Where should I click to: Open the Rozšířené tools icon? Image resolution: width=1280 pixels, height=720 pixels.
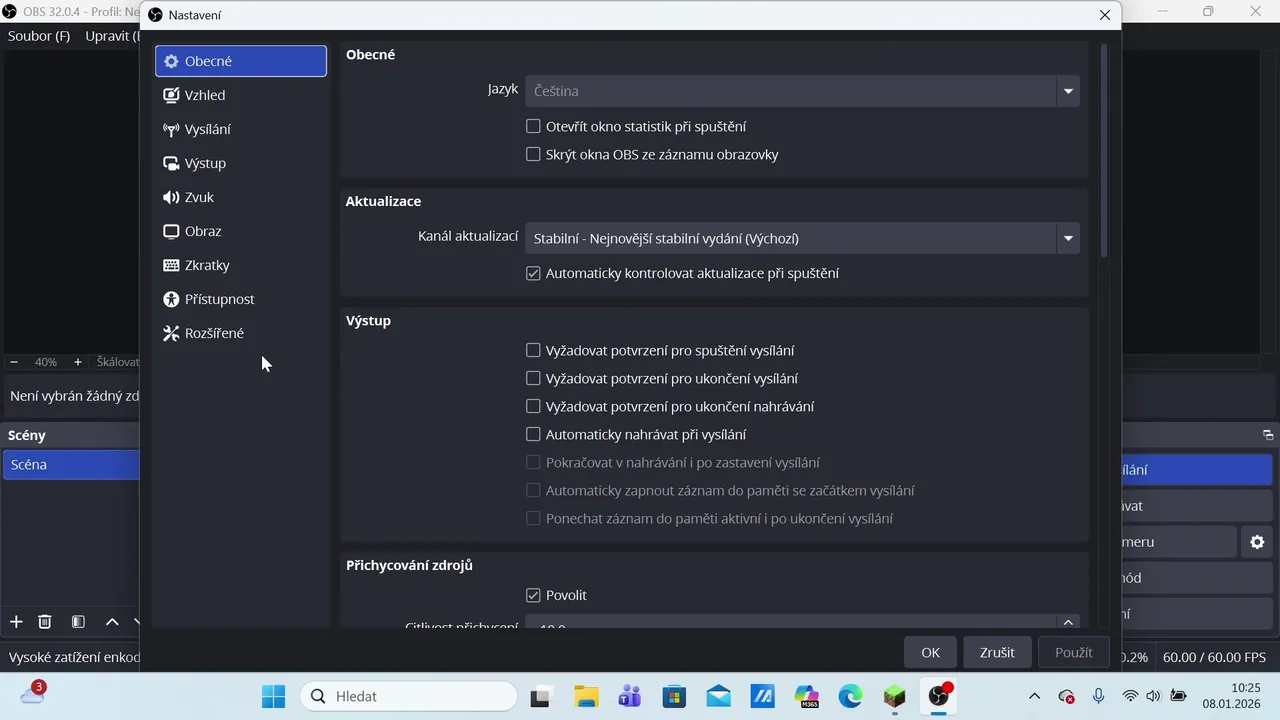(x=171, y=333)
